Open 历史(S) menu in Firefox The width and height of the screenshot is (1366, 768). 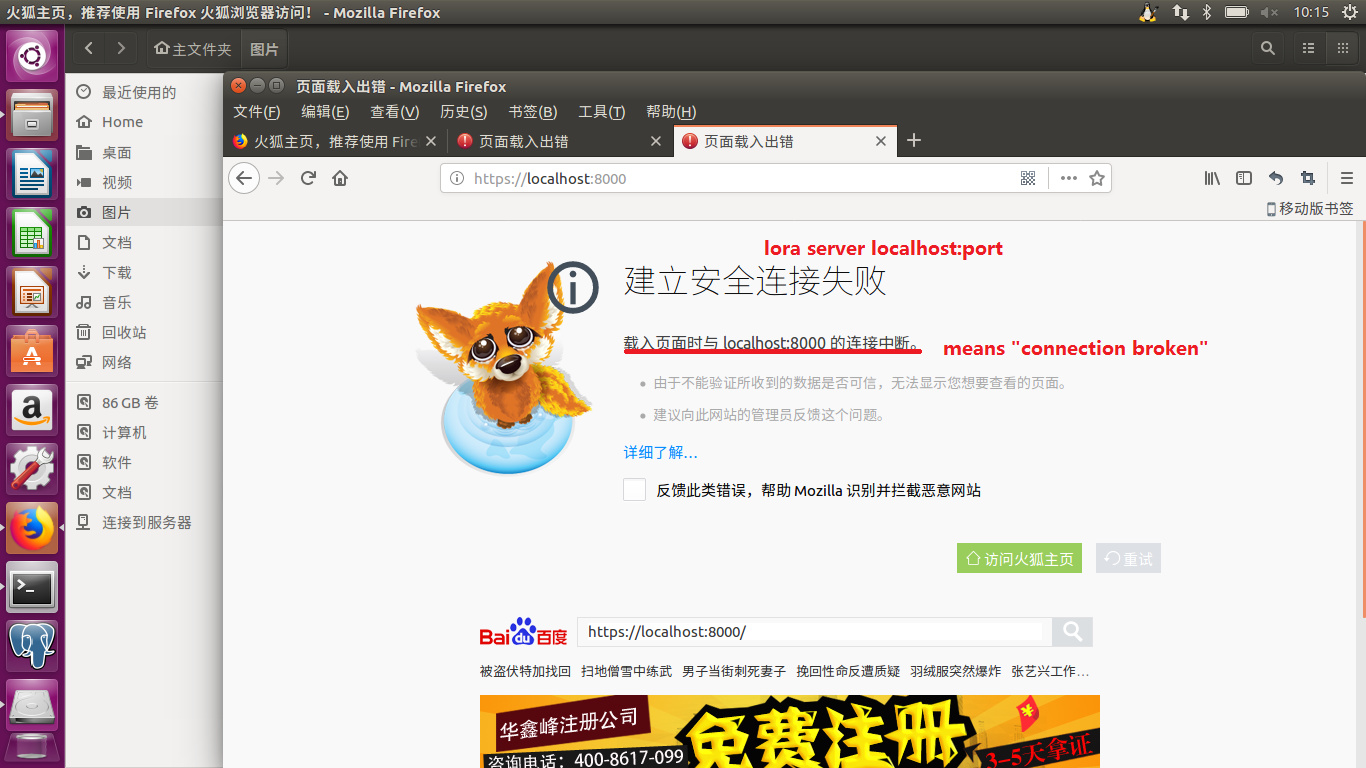pyautogui.click(x=463, y=112)
